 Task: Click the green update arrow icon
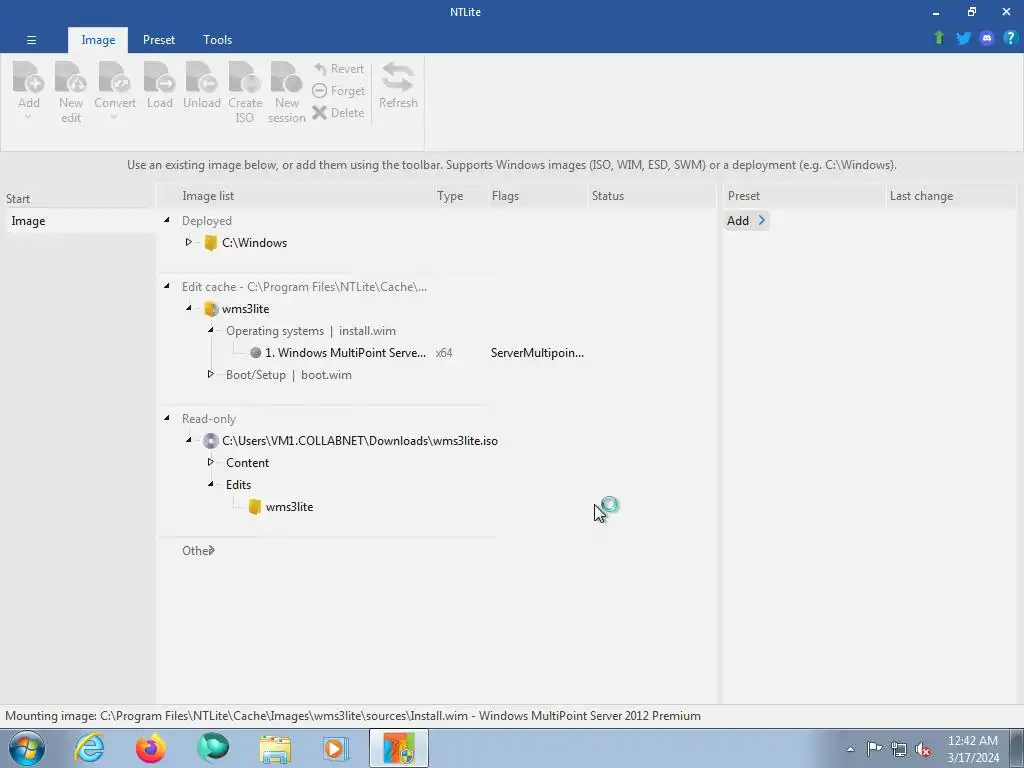[938, 38]
